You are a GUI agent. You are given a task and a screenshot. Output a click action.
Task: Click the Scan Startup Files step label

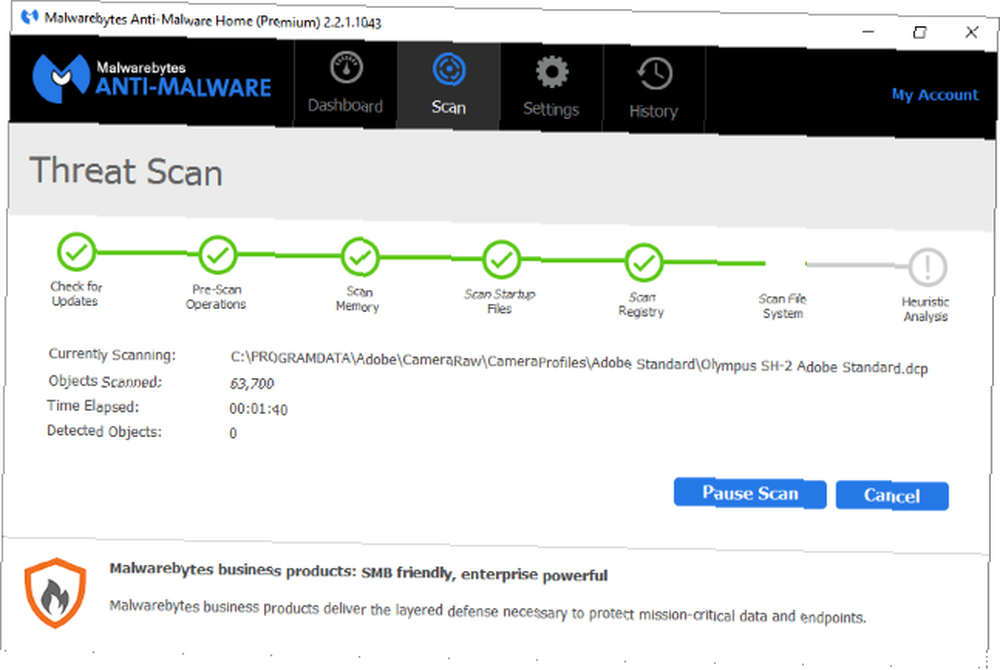point(500,302)
